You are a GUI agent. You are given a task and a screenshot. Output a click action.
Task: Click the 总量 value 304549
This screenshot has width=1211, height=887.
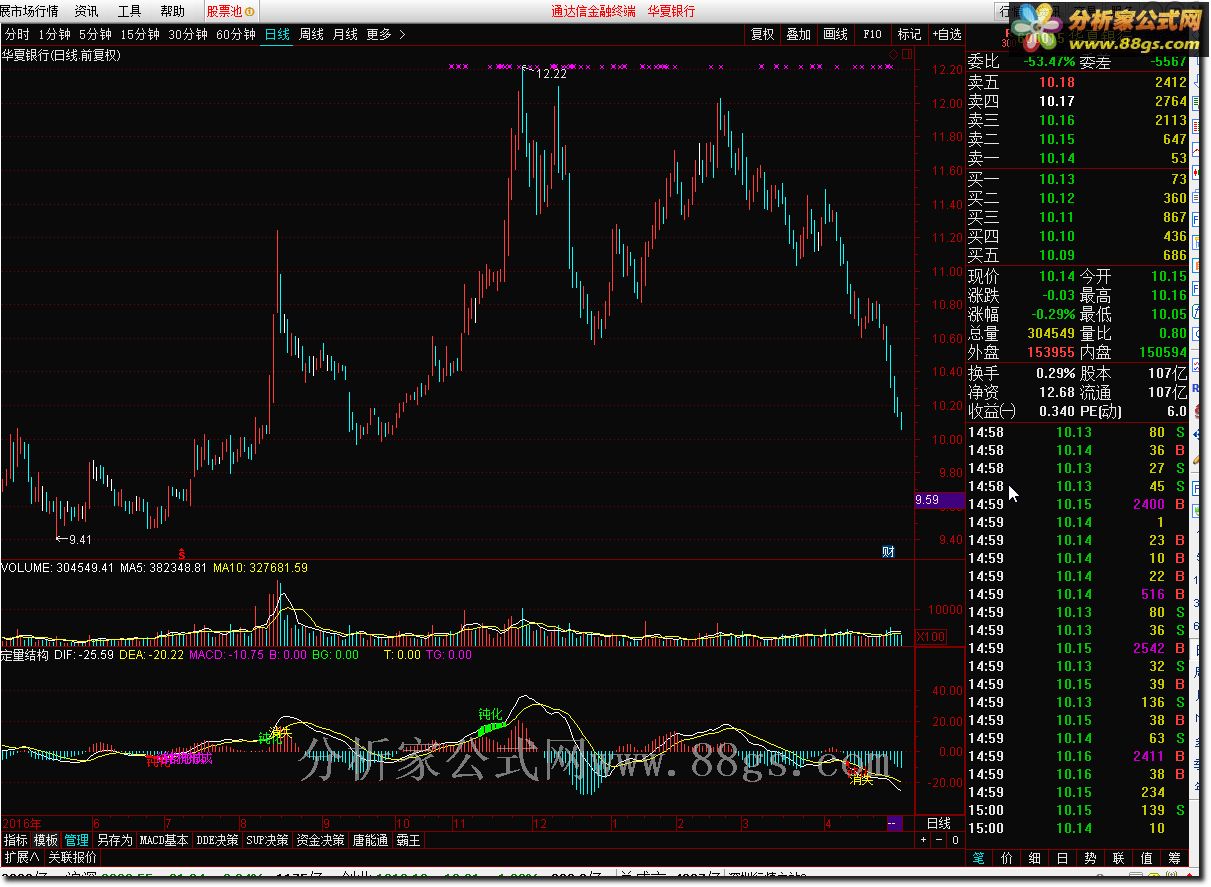pos(1049,333)
